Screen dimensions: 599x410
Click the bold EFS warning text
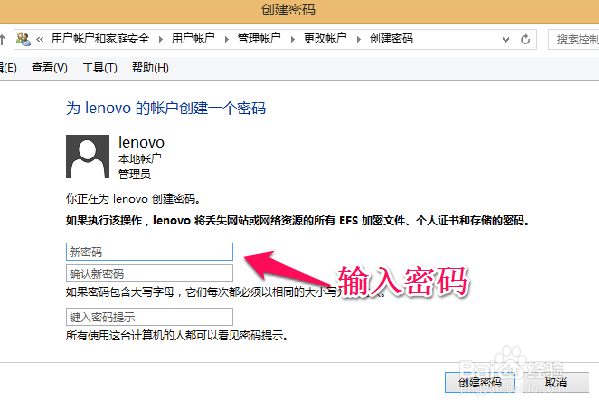pos(297,220)
